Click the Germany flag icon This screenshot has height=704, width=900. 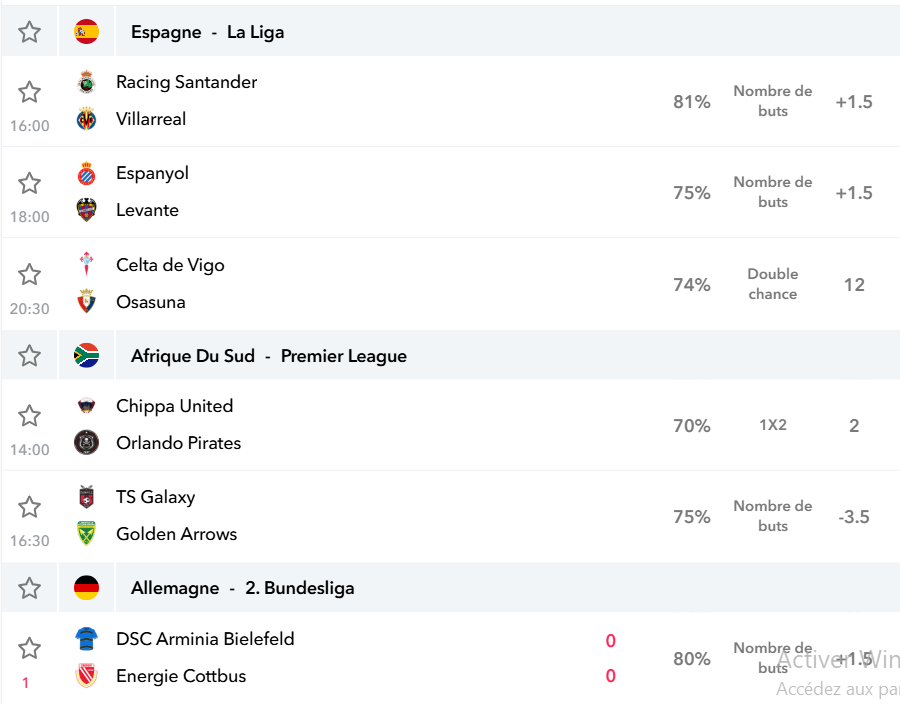(x=86, y=588)
